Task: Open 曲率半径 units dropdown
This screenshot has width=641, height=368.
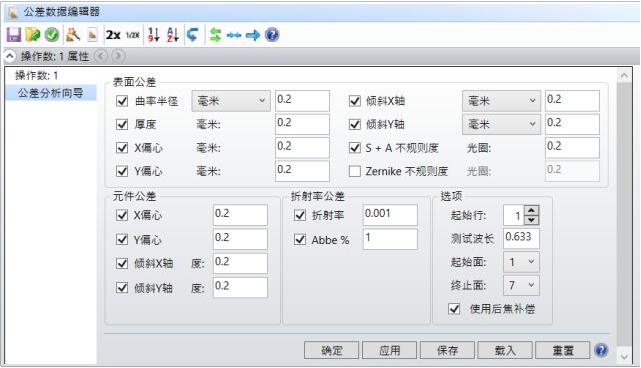Action: pyautogui.click(x=231, y=101)
